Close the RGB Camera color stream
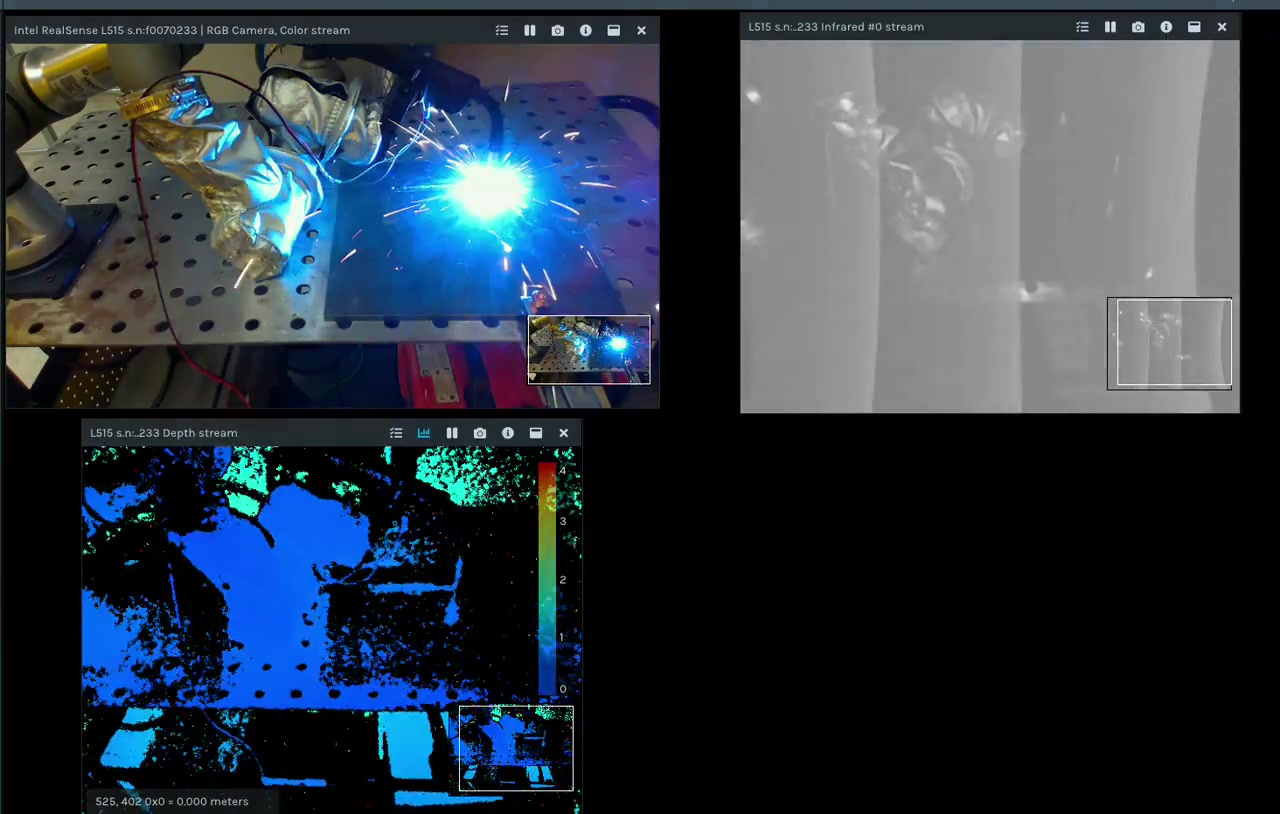The height and width of the screenshot is (814, 1280). point(642,31)
